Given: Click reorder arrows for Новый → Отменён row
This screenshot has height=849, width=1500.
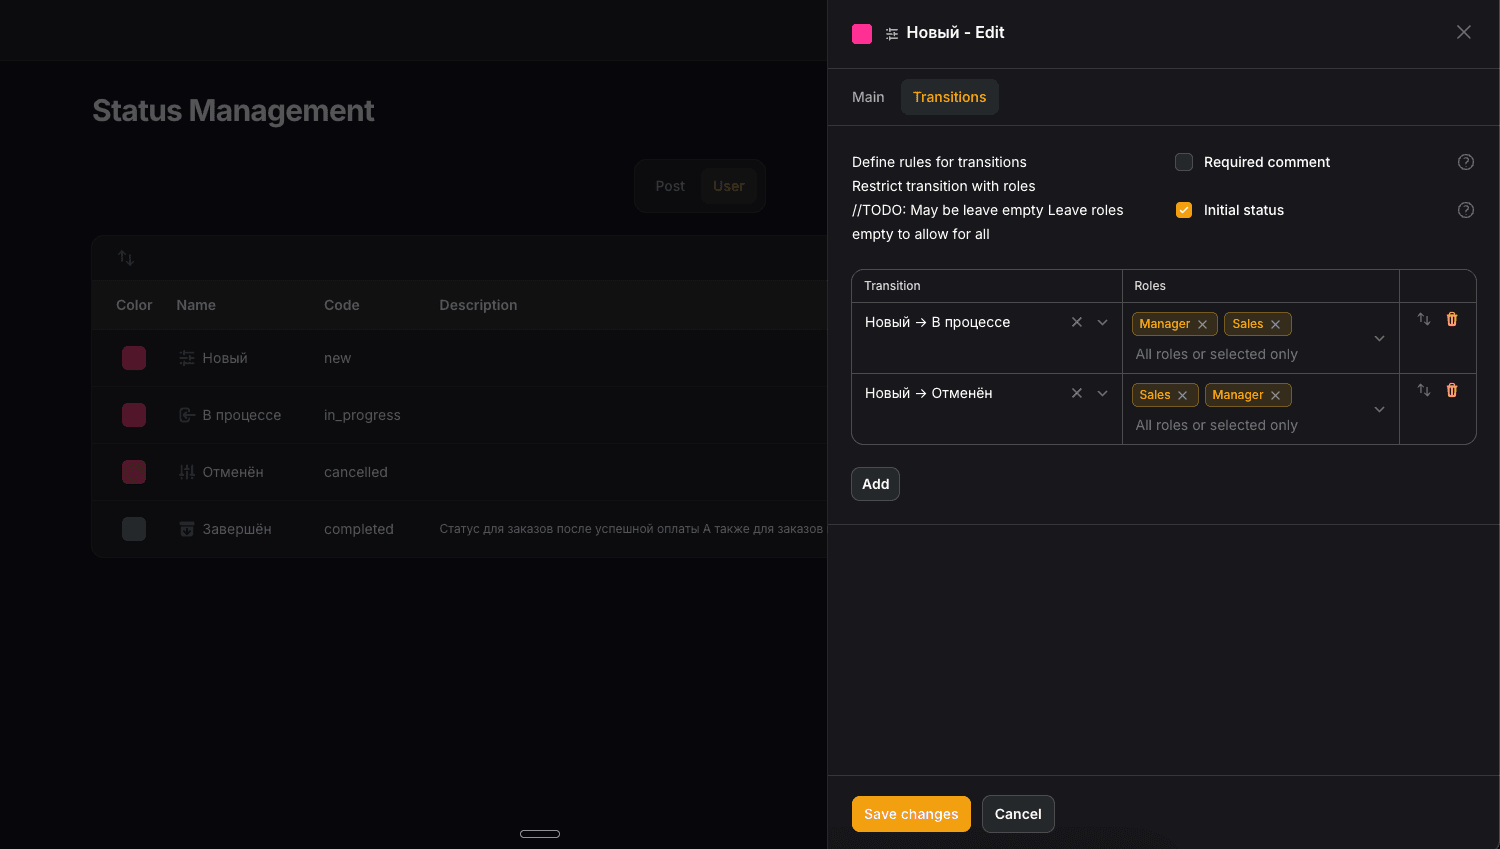Looking at the screenshot, I should tap(1424, 390).
